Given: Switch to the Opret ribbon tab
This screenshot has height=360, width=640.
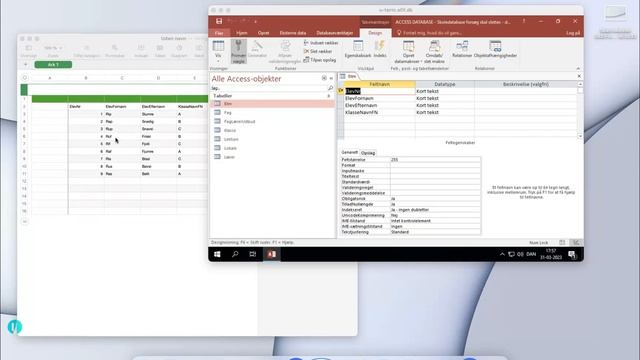Looking at the screenshot, I should (x=263, y=33).
